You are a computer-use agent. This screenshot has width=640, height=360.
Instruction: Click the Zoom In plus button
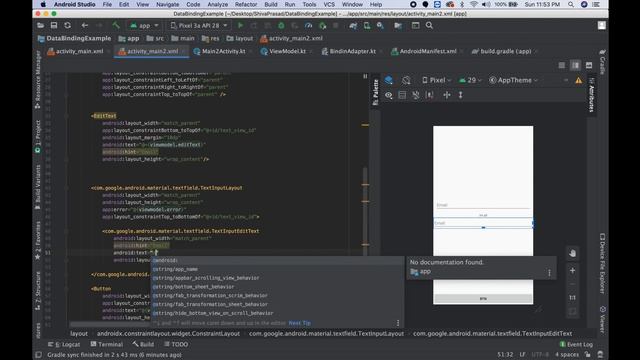(572, 271)
